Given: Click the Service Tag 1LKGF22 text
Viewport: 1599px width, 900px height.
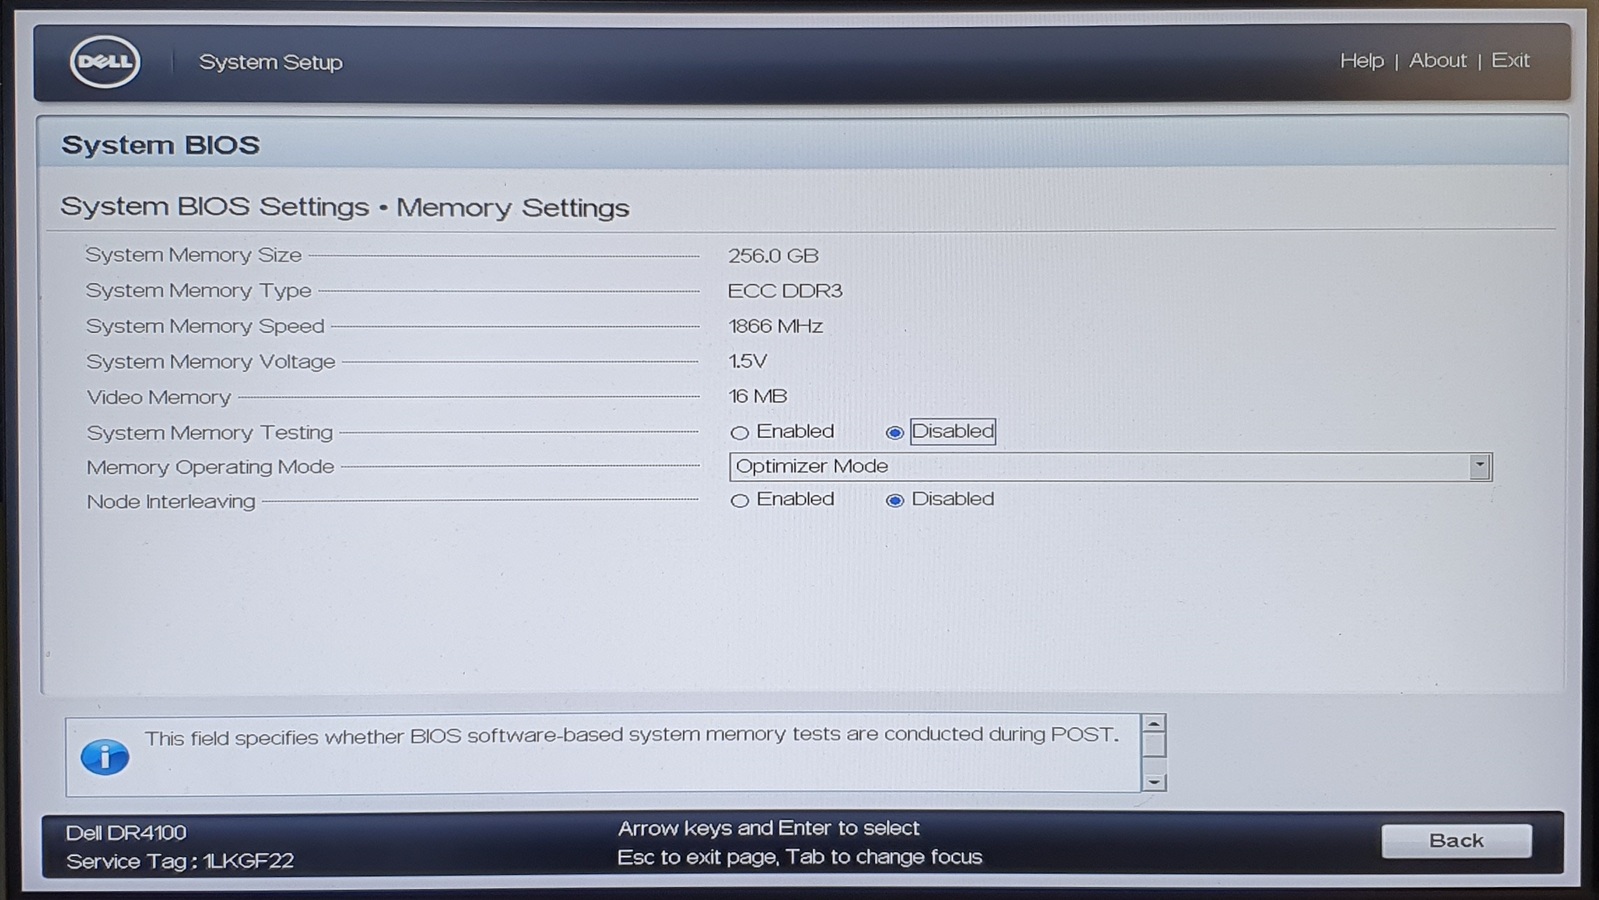Looking at the screenshot, I should pyautogui.click(x=180, y=861).
